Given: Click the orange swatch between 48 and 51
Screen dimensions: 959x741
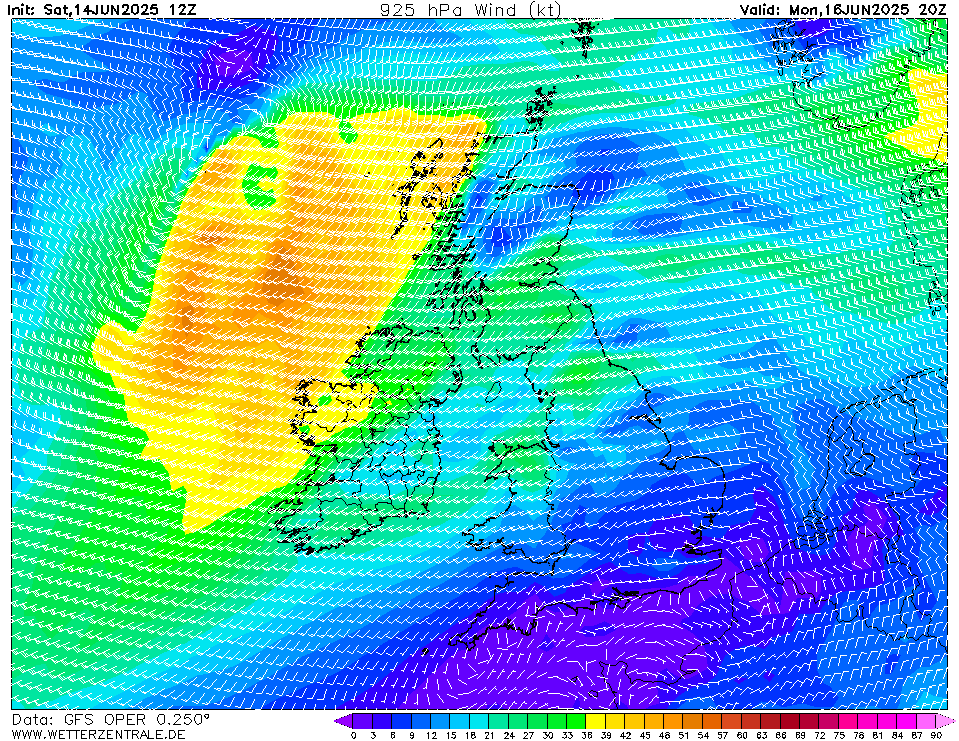Looking at the screenshot, I should tap(673, 721).
